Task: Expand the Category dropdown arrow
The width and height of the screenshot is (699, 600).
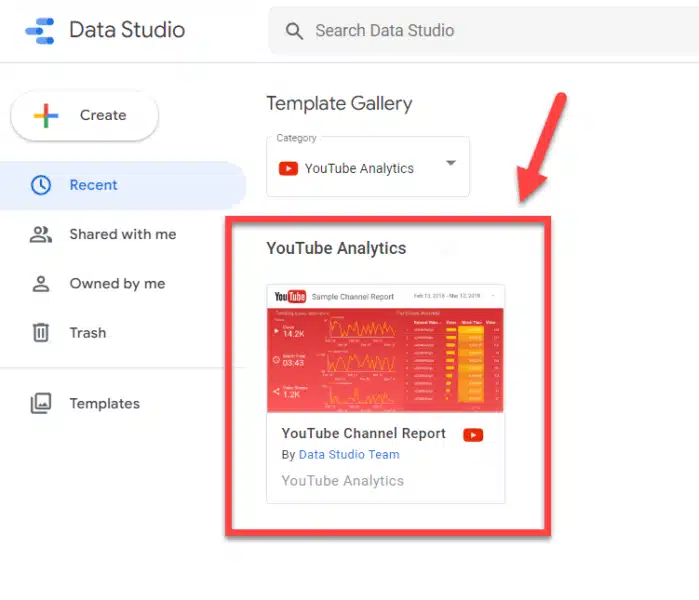Action: click(450, 164)
